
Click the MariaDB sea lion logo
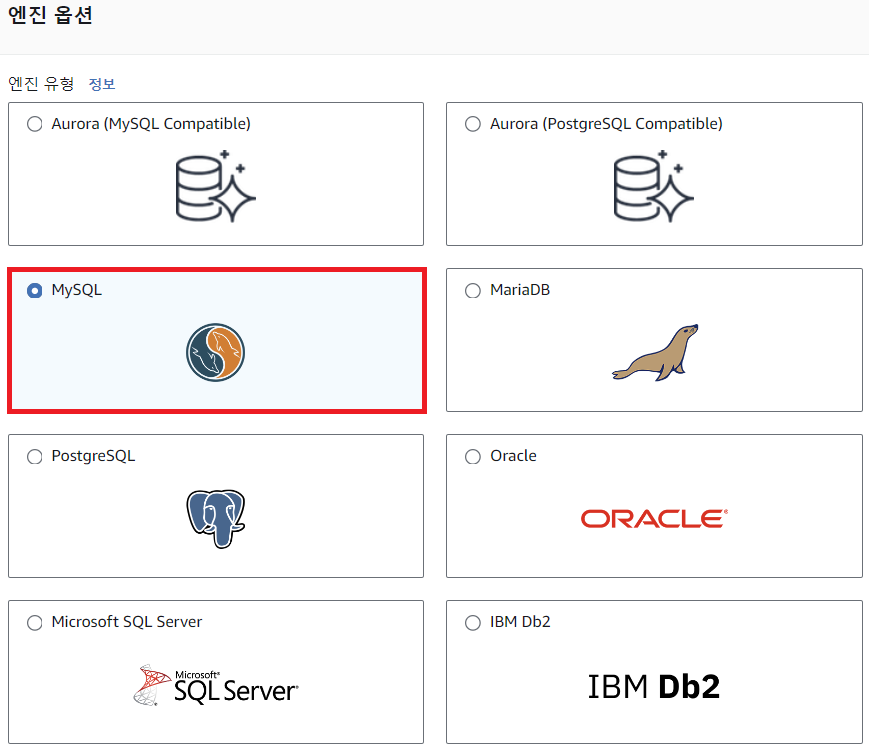[x=655, y=353]
